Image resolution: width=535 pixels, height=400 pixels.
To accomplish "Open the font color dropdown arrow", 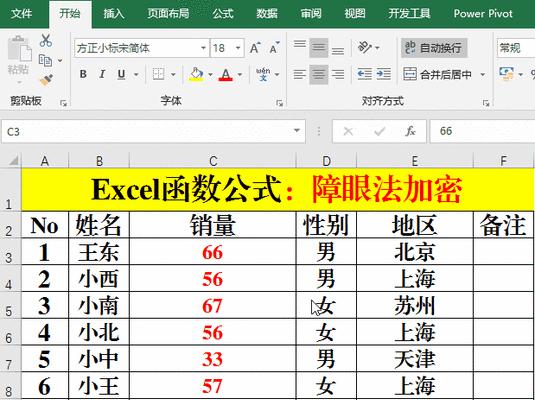I will coord(240,74).
